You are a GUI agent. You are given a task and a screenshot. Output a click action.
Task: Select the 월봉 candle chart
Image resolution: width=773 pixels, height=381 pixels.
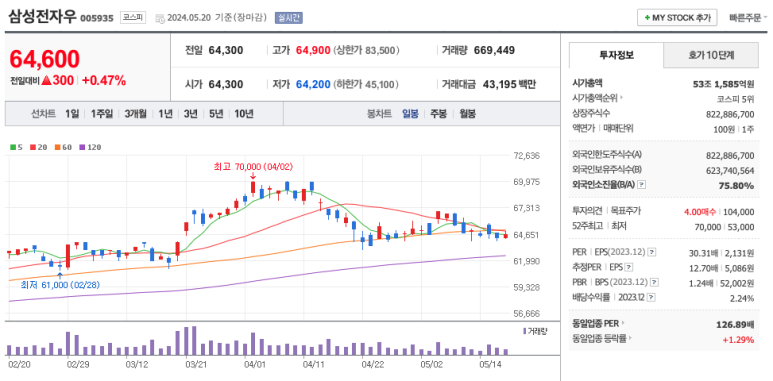click(x=467, y=114)
